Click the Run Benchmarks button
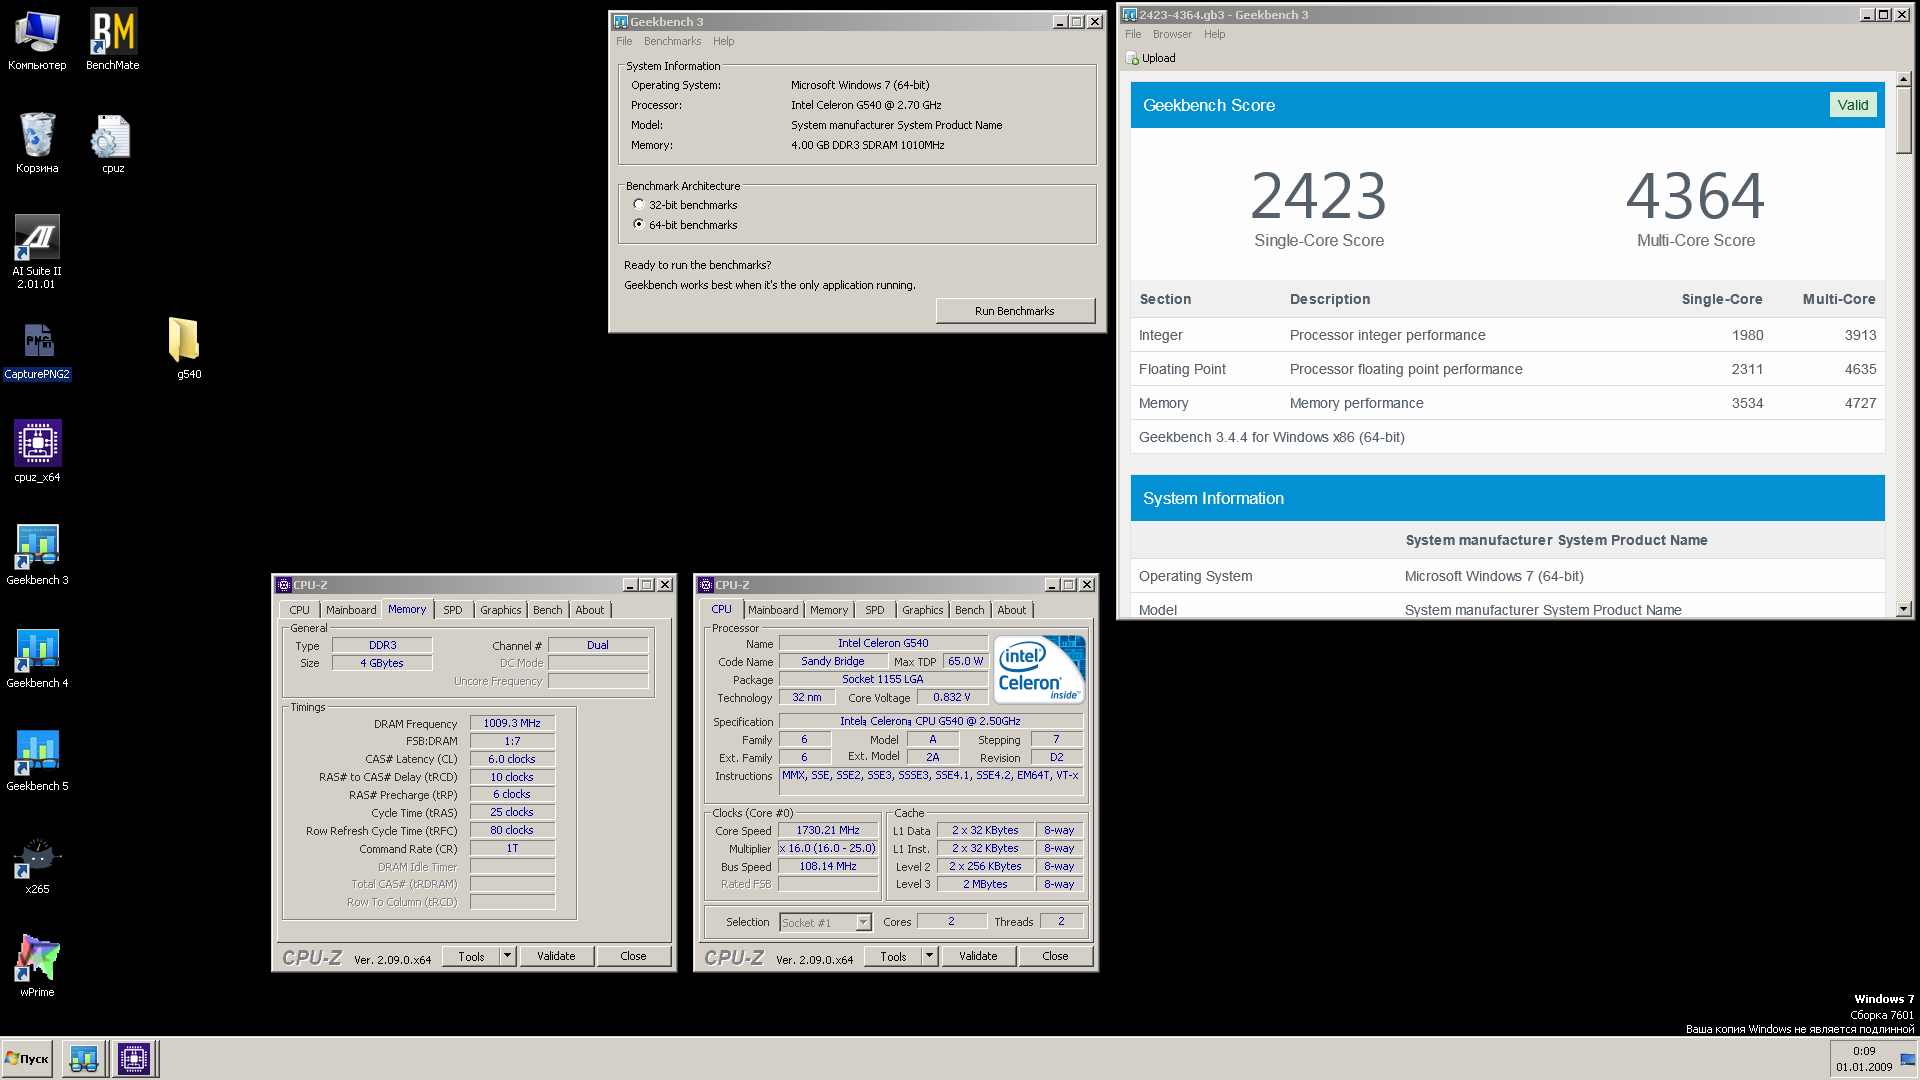Viewport: 1920px width, 1080px height. [x=1015, y=311]
